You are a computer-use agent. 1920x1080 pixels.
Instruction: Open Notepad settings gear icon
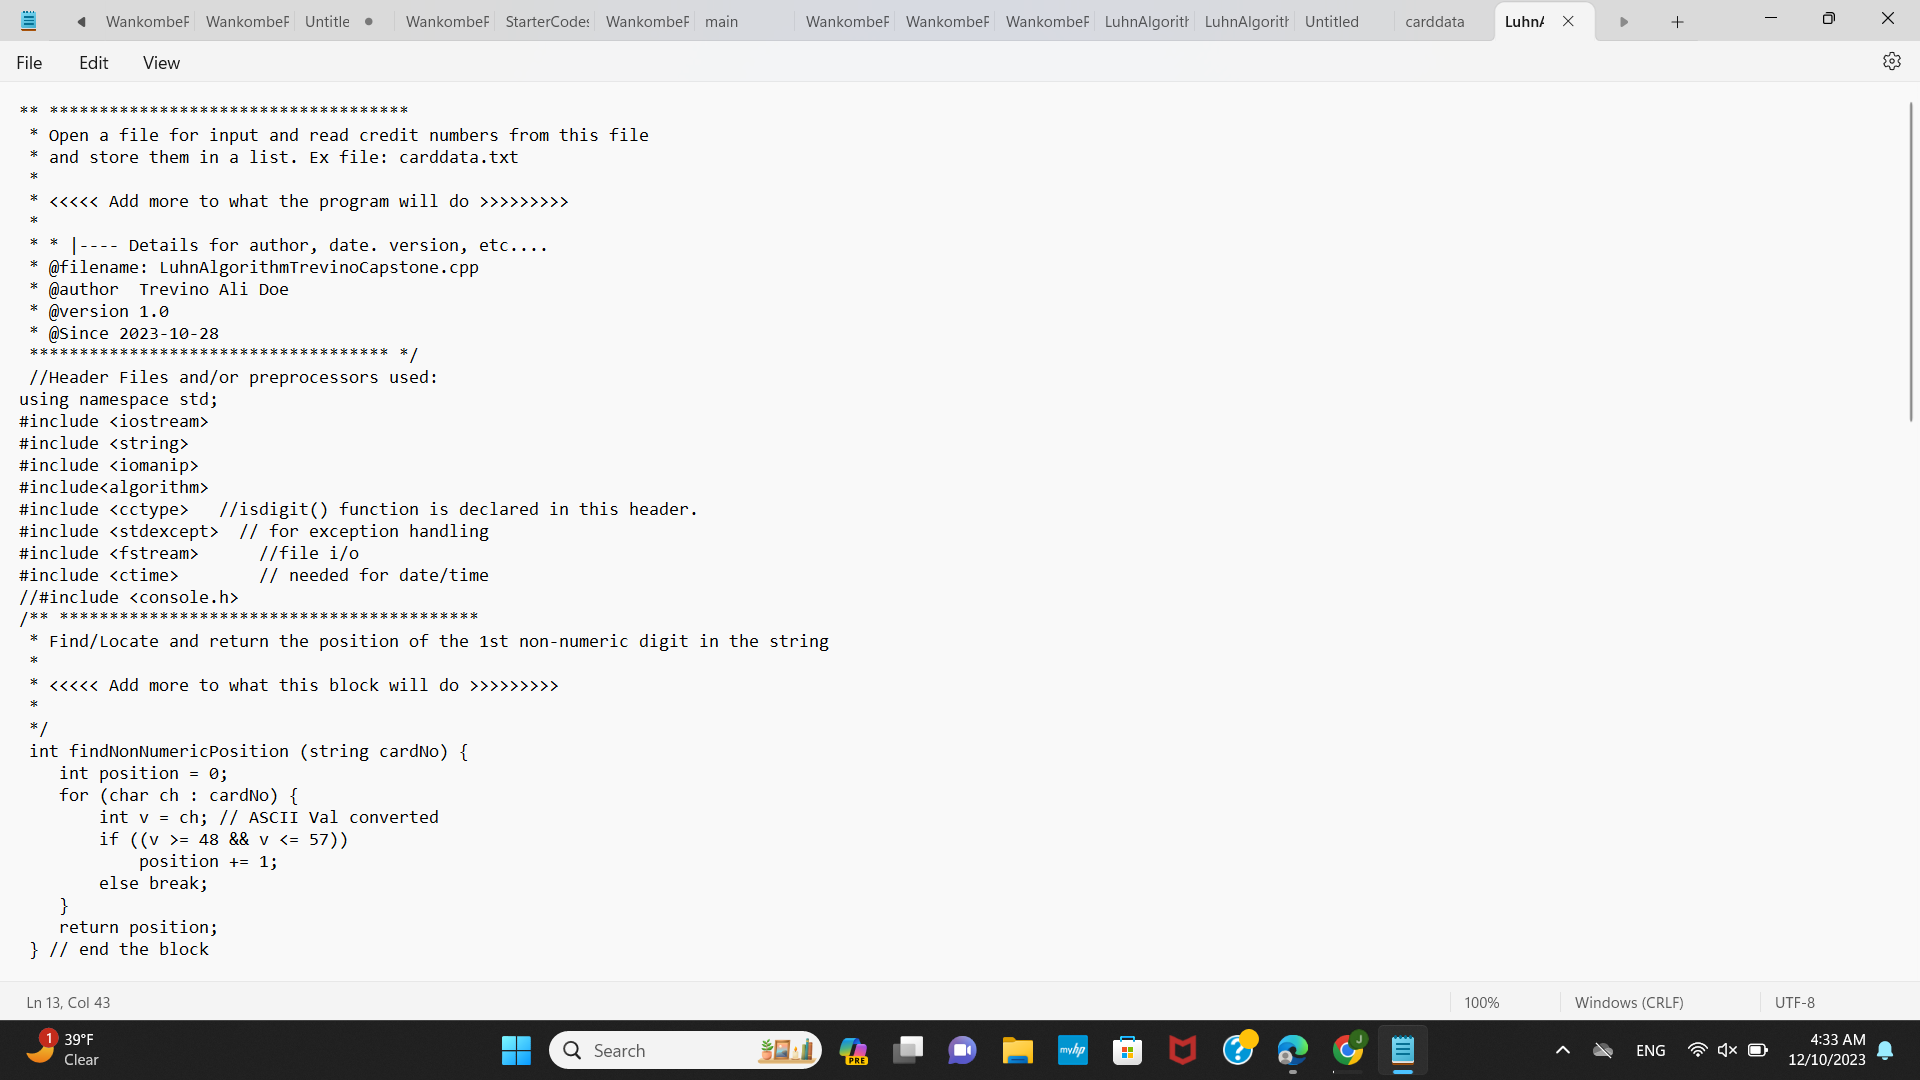click(1891, 62)
